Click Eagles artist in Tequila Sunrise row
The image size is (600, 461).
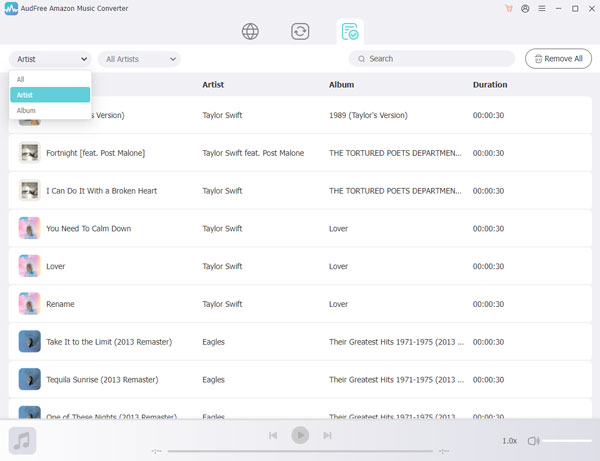pos(213,380)
